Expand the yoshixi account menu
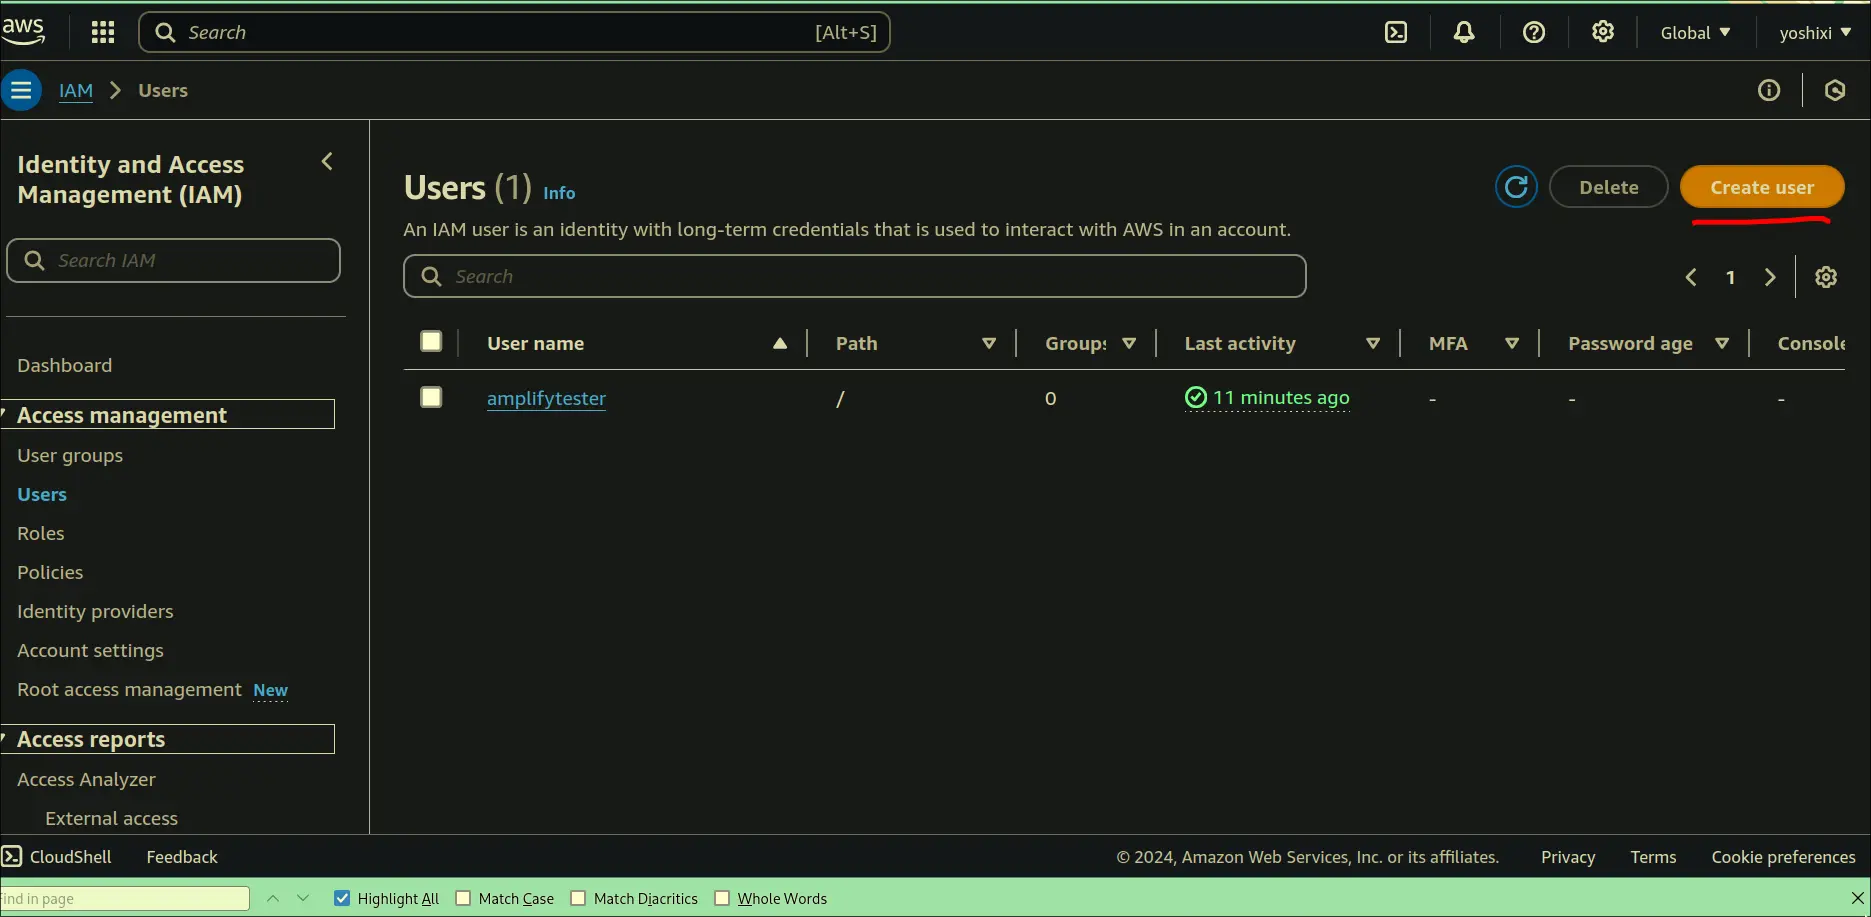The image size is (1871, 917). click(x=1814, y=32)
